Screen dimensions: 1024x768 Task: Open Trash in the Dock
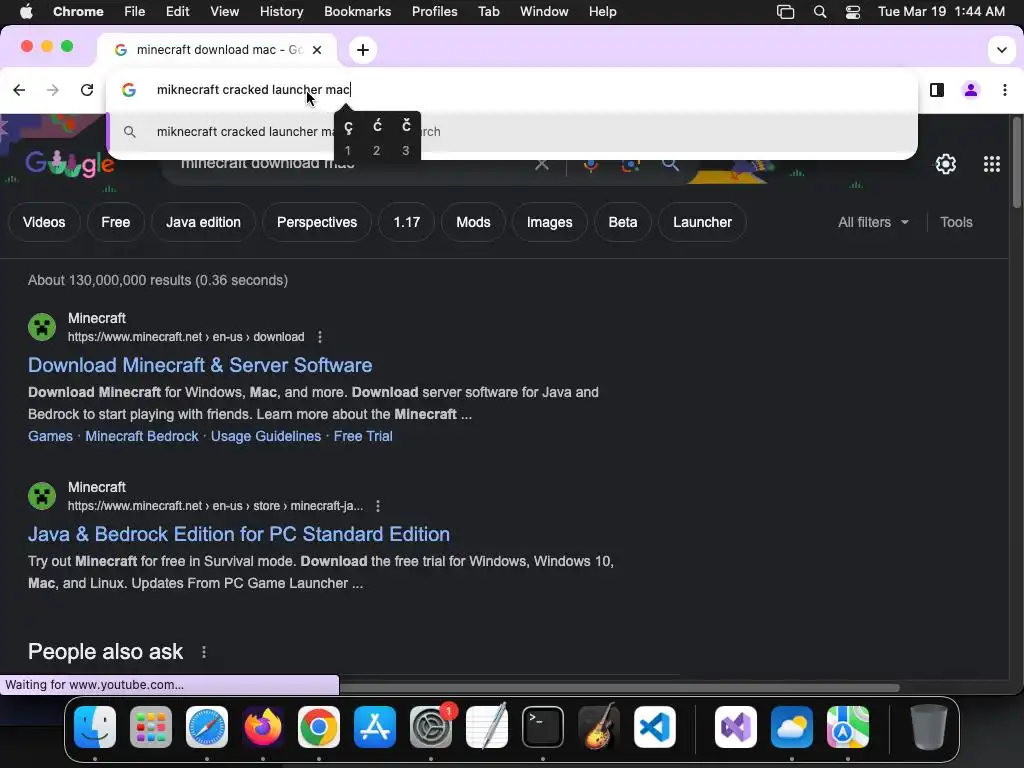click(929, 727)
